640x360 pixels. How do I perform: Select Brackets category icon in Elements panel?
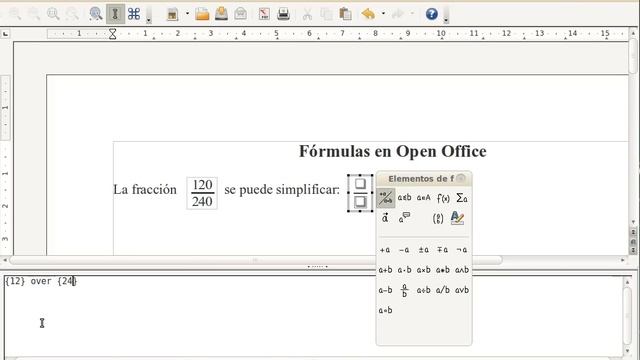(x=438, y=218)
